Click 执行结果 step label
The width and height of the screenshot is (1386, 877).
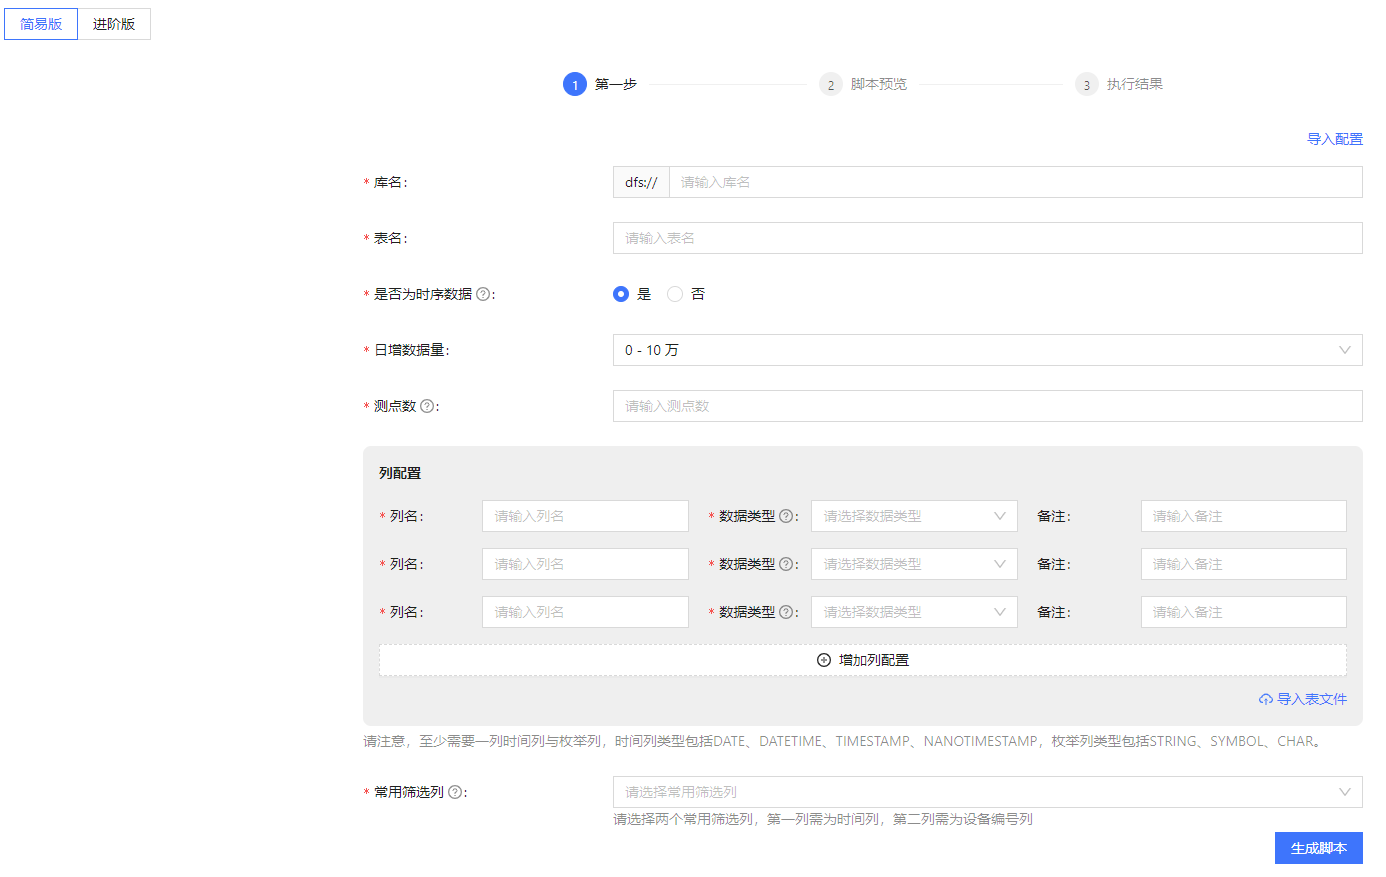pos(1135,84)
